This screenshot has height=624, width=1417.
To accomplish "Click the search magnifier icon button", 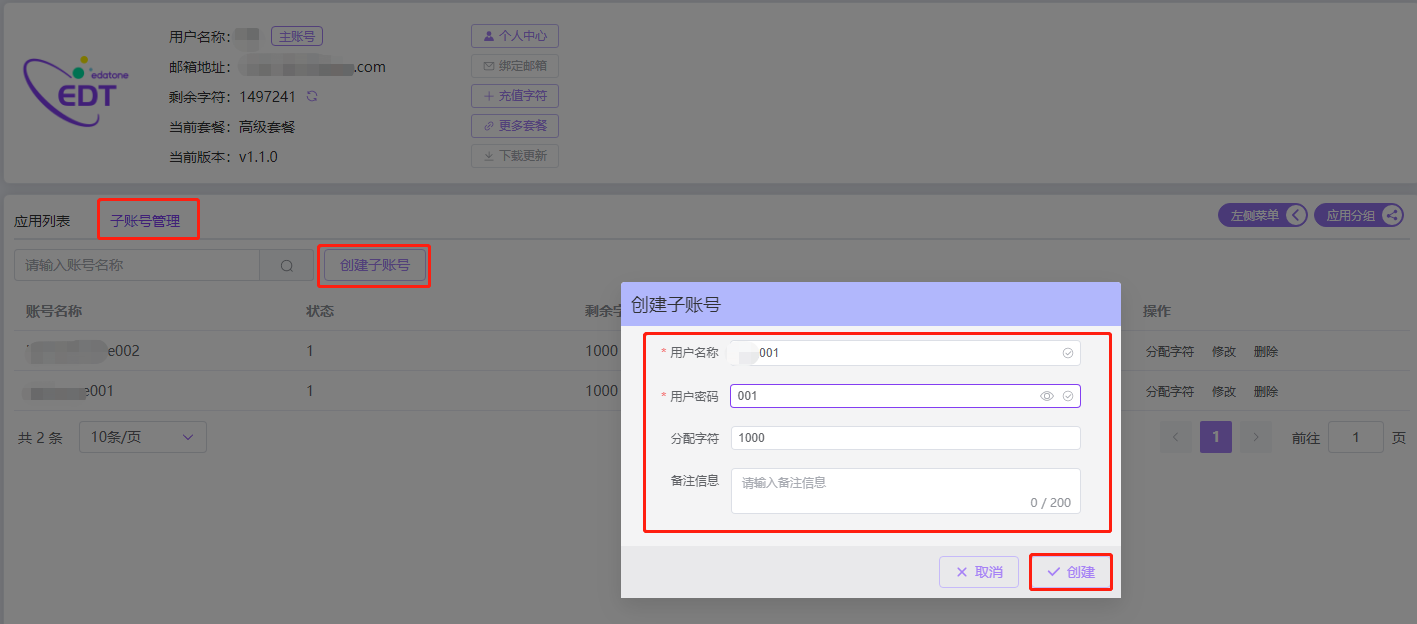I will [287, 266].
